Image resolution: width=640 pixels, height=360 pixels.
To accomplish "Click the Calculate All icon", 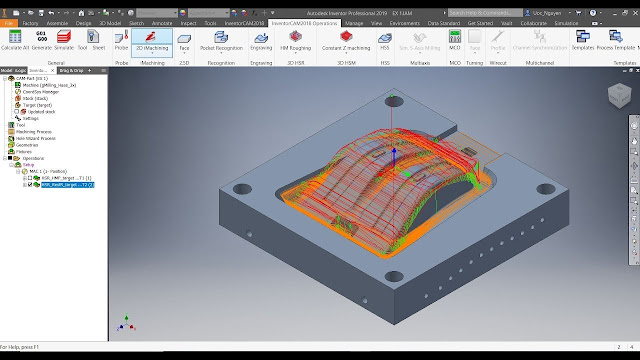I will (15, 37).
